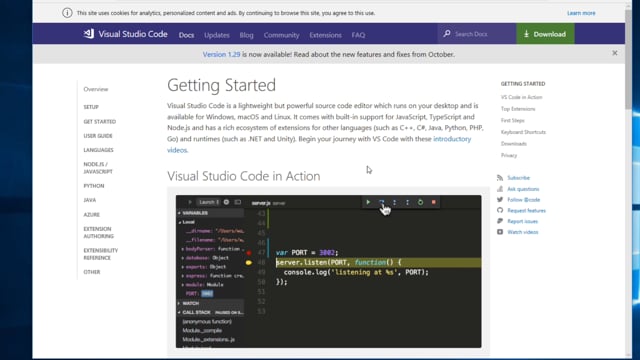Click the GitHub Request features icon
Viewport: 640px width, 360px height.
pos(500,210)
